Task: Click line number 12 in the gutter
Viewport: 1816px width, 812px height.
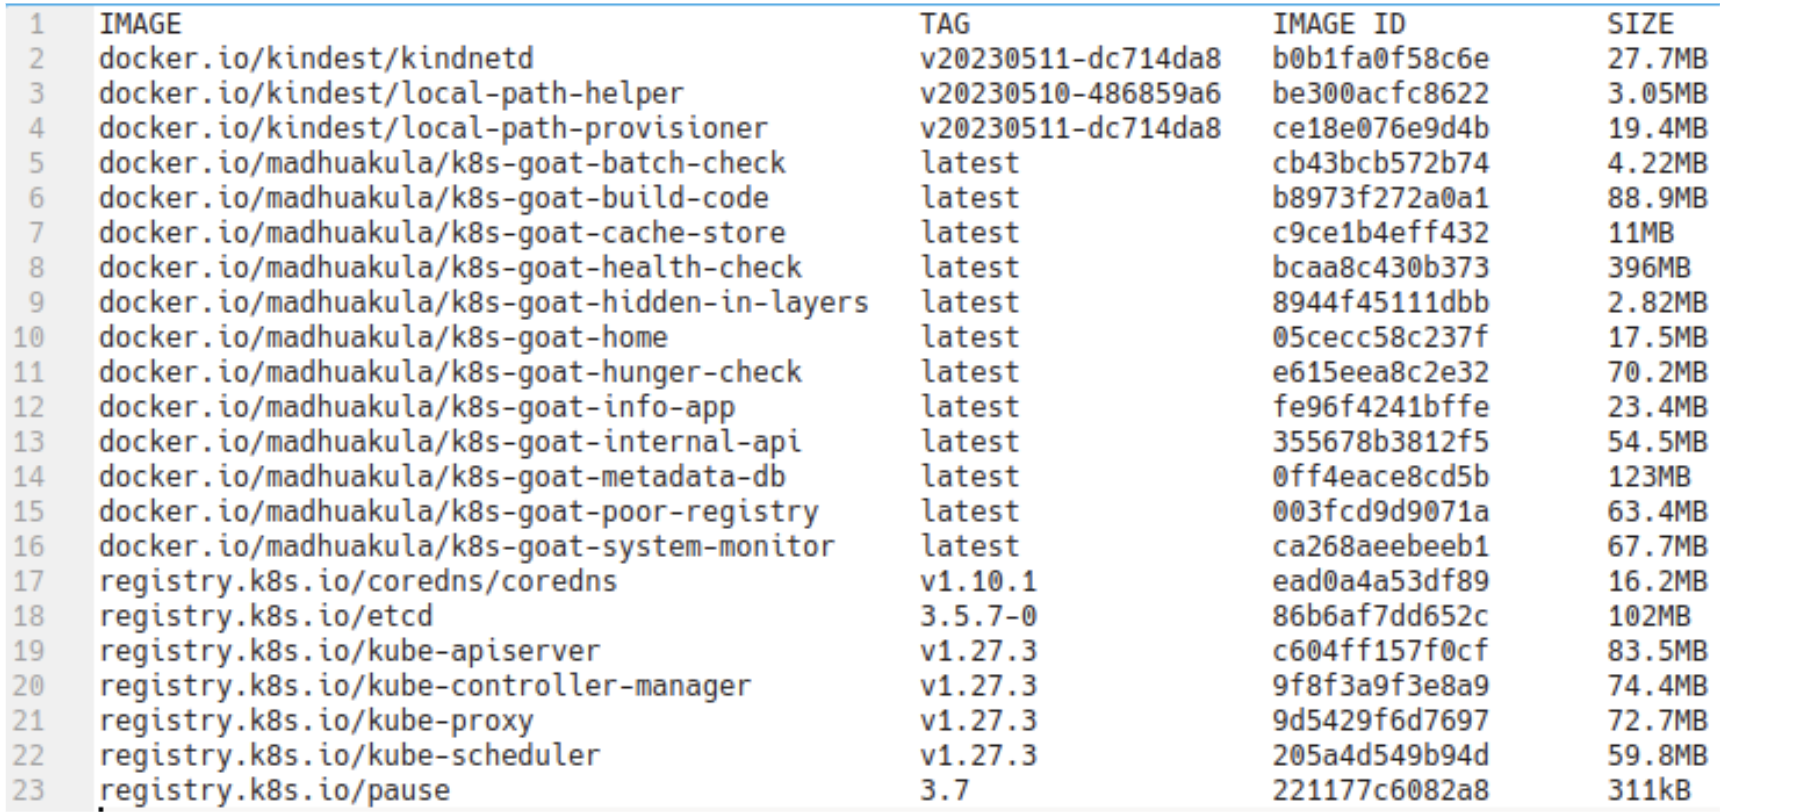Action: click(29, 407)
